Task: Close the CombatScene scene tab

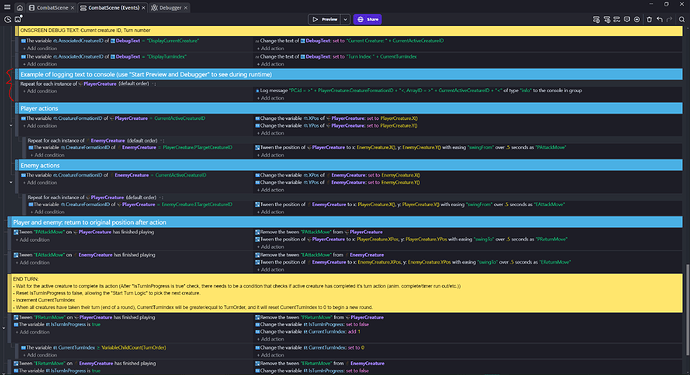Action: pyautogui.click(x=73, y=8)
